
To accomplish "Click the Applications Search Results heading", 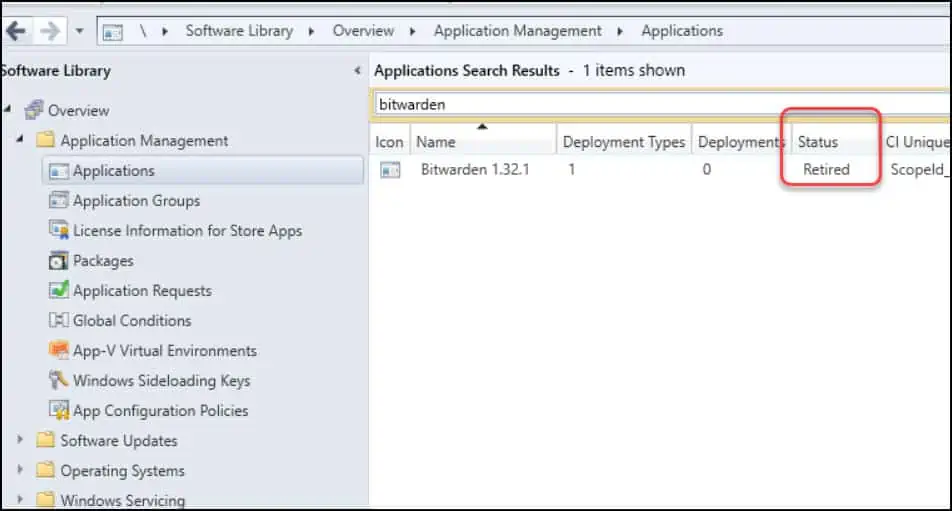I will [466, 70].
